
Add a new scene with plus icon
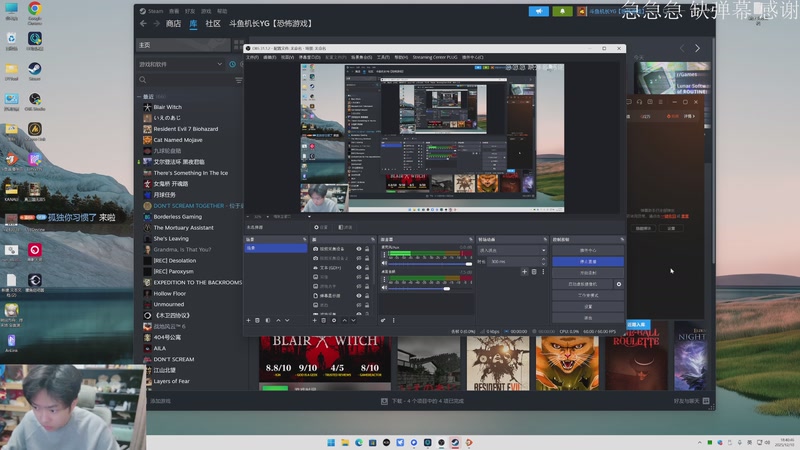coord(249,320)
